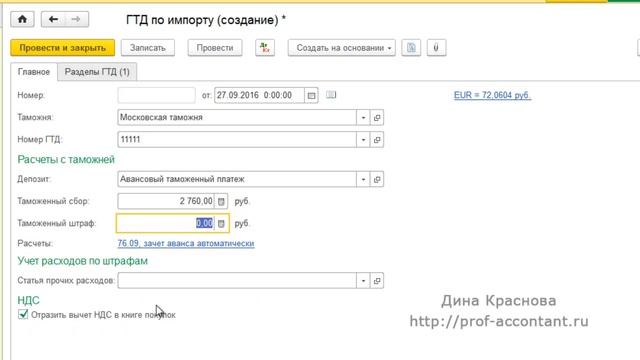Expand the Номер ГТД dropdown list
This screenshot has height=360, width=640.
363,140
